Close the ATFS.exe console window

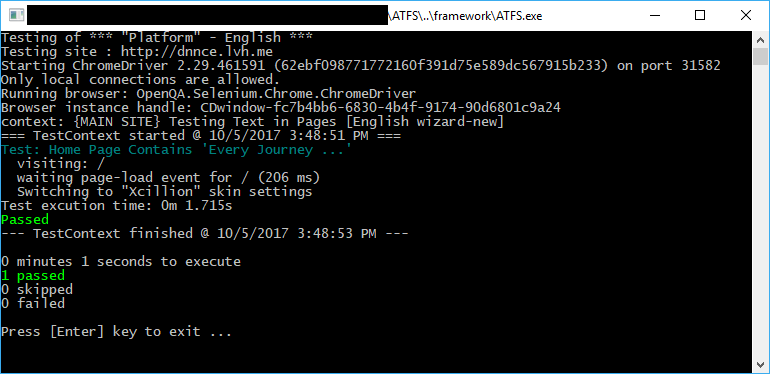(x=745, y=15)
